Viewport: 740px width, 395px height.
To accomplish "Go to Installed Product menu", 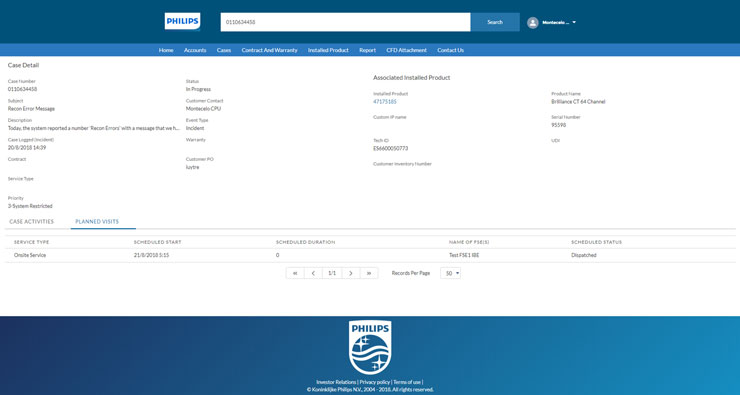I will [x=328, y=50].
